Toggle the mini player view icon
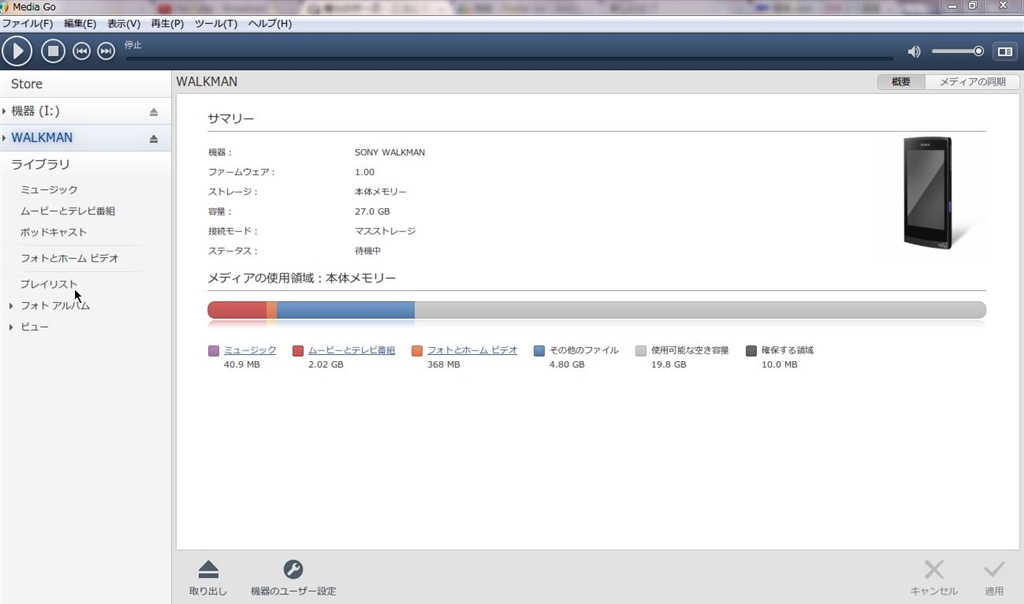The image size is (1024, 604). pyautogui.click(x=1005, y=52)
